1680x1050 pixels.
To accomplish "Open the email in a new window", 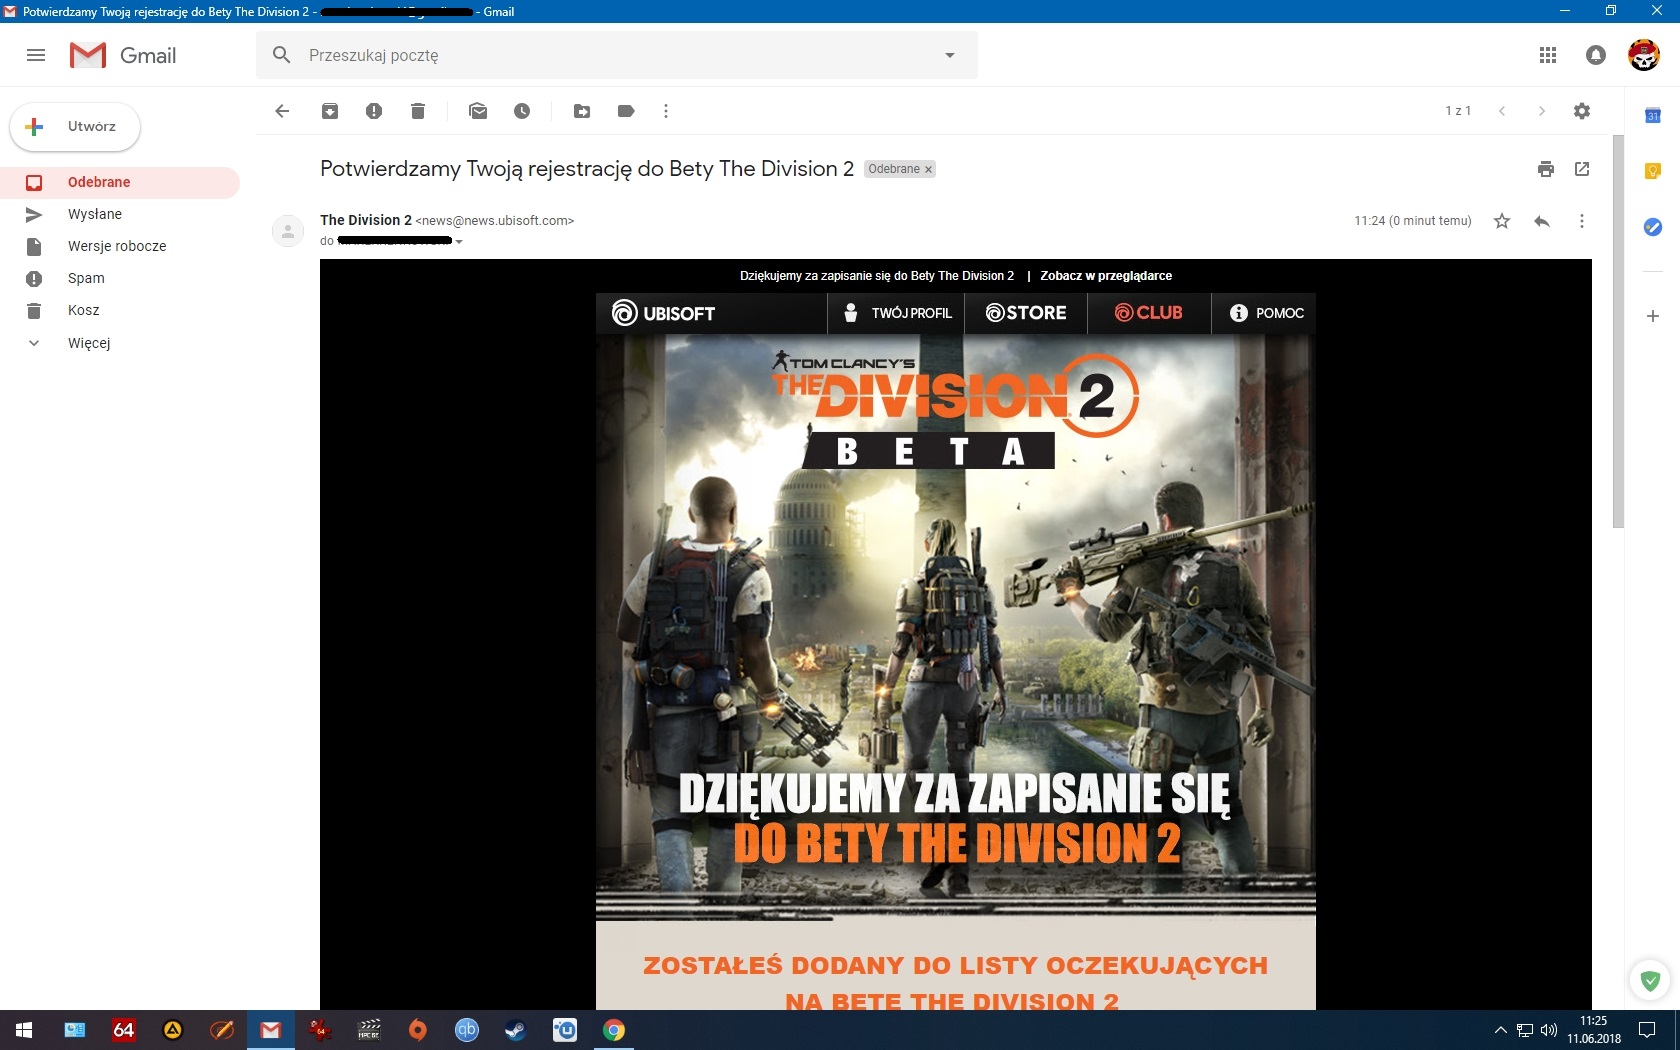I will [1582, 169].
